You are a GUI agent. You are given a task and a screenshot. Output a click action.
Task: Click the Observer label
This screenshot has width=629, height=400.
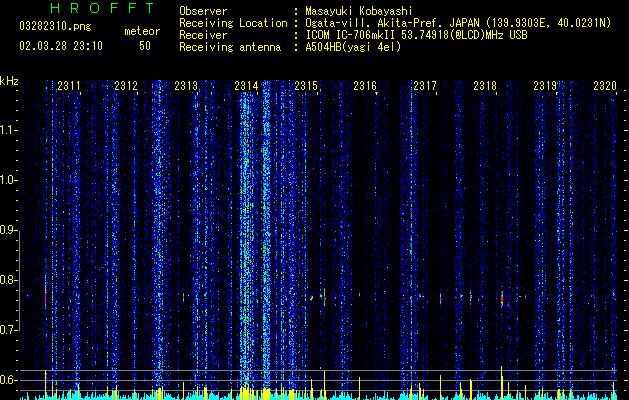pyautogui.click(x=203, y=11)
